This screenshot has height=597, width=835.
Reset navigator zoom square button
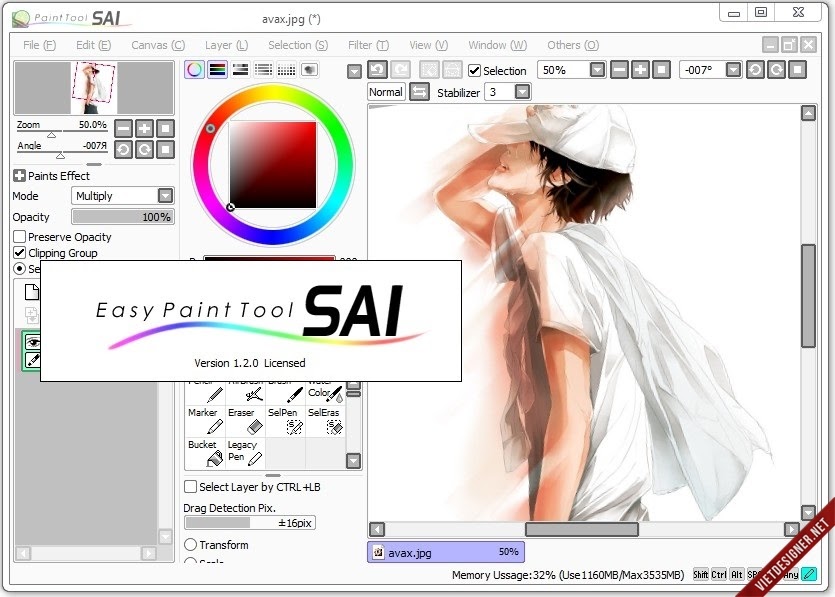166,128
